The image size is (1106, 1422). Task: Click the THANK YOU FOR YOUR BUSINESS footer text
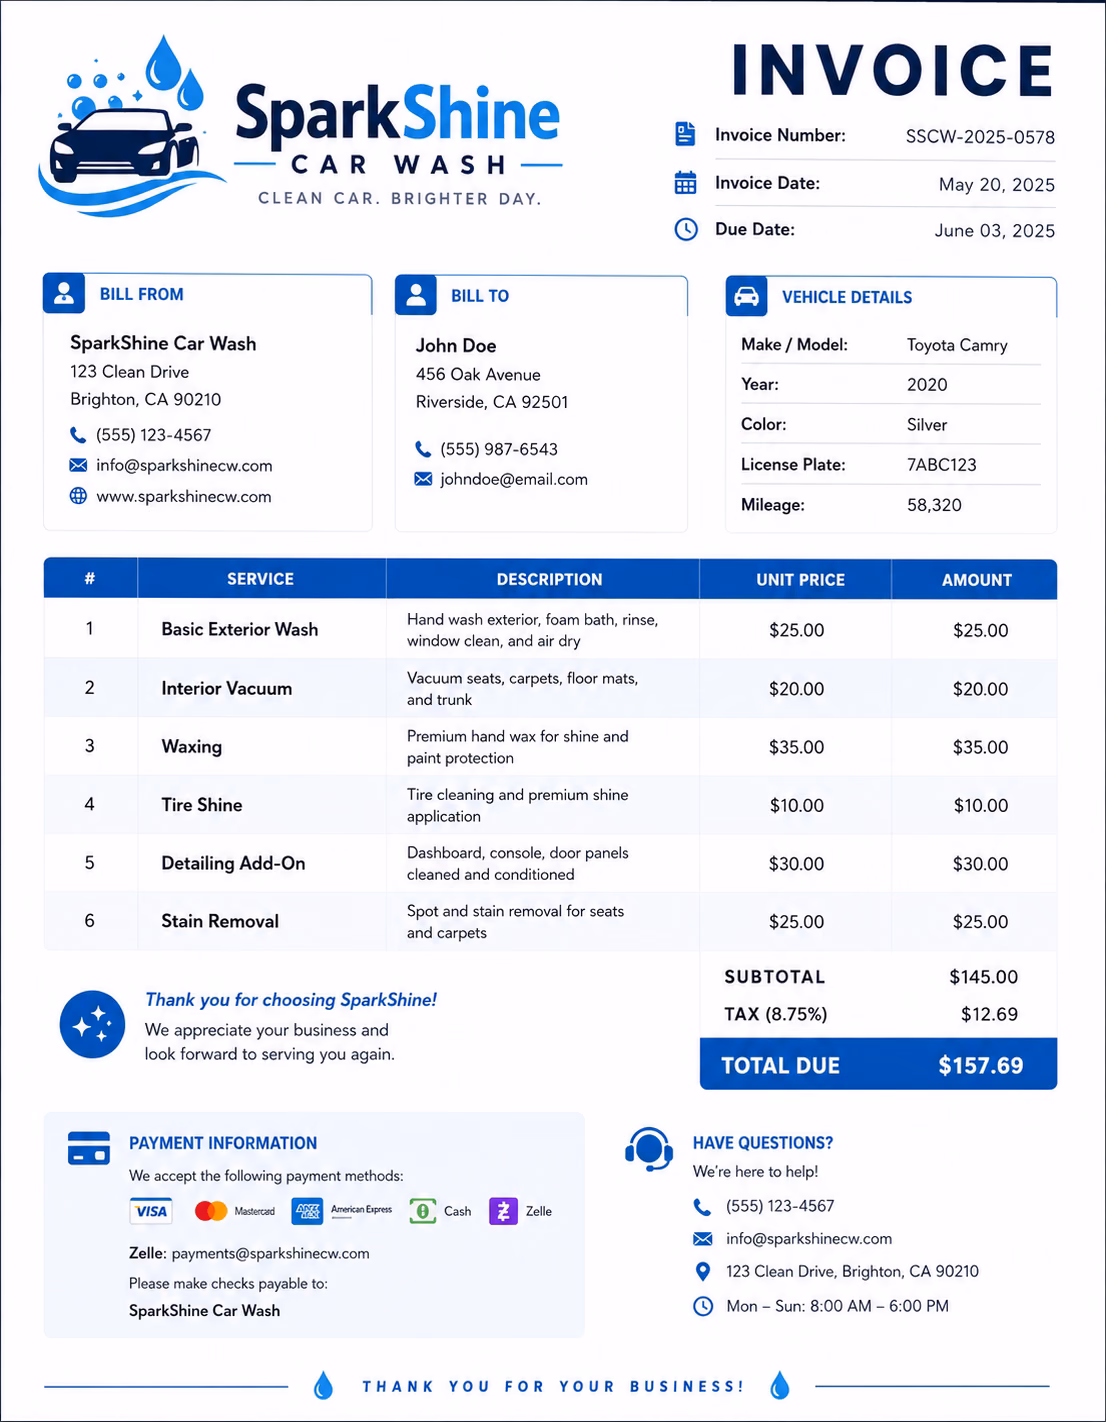(553, 1386)
